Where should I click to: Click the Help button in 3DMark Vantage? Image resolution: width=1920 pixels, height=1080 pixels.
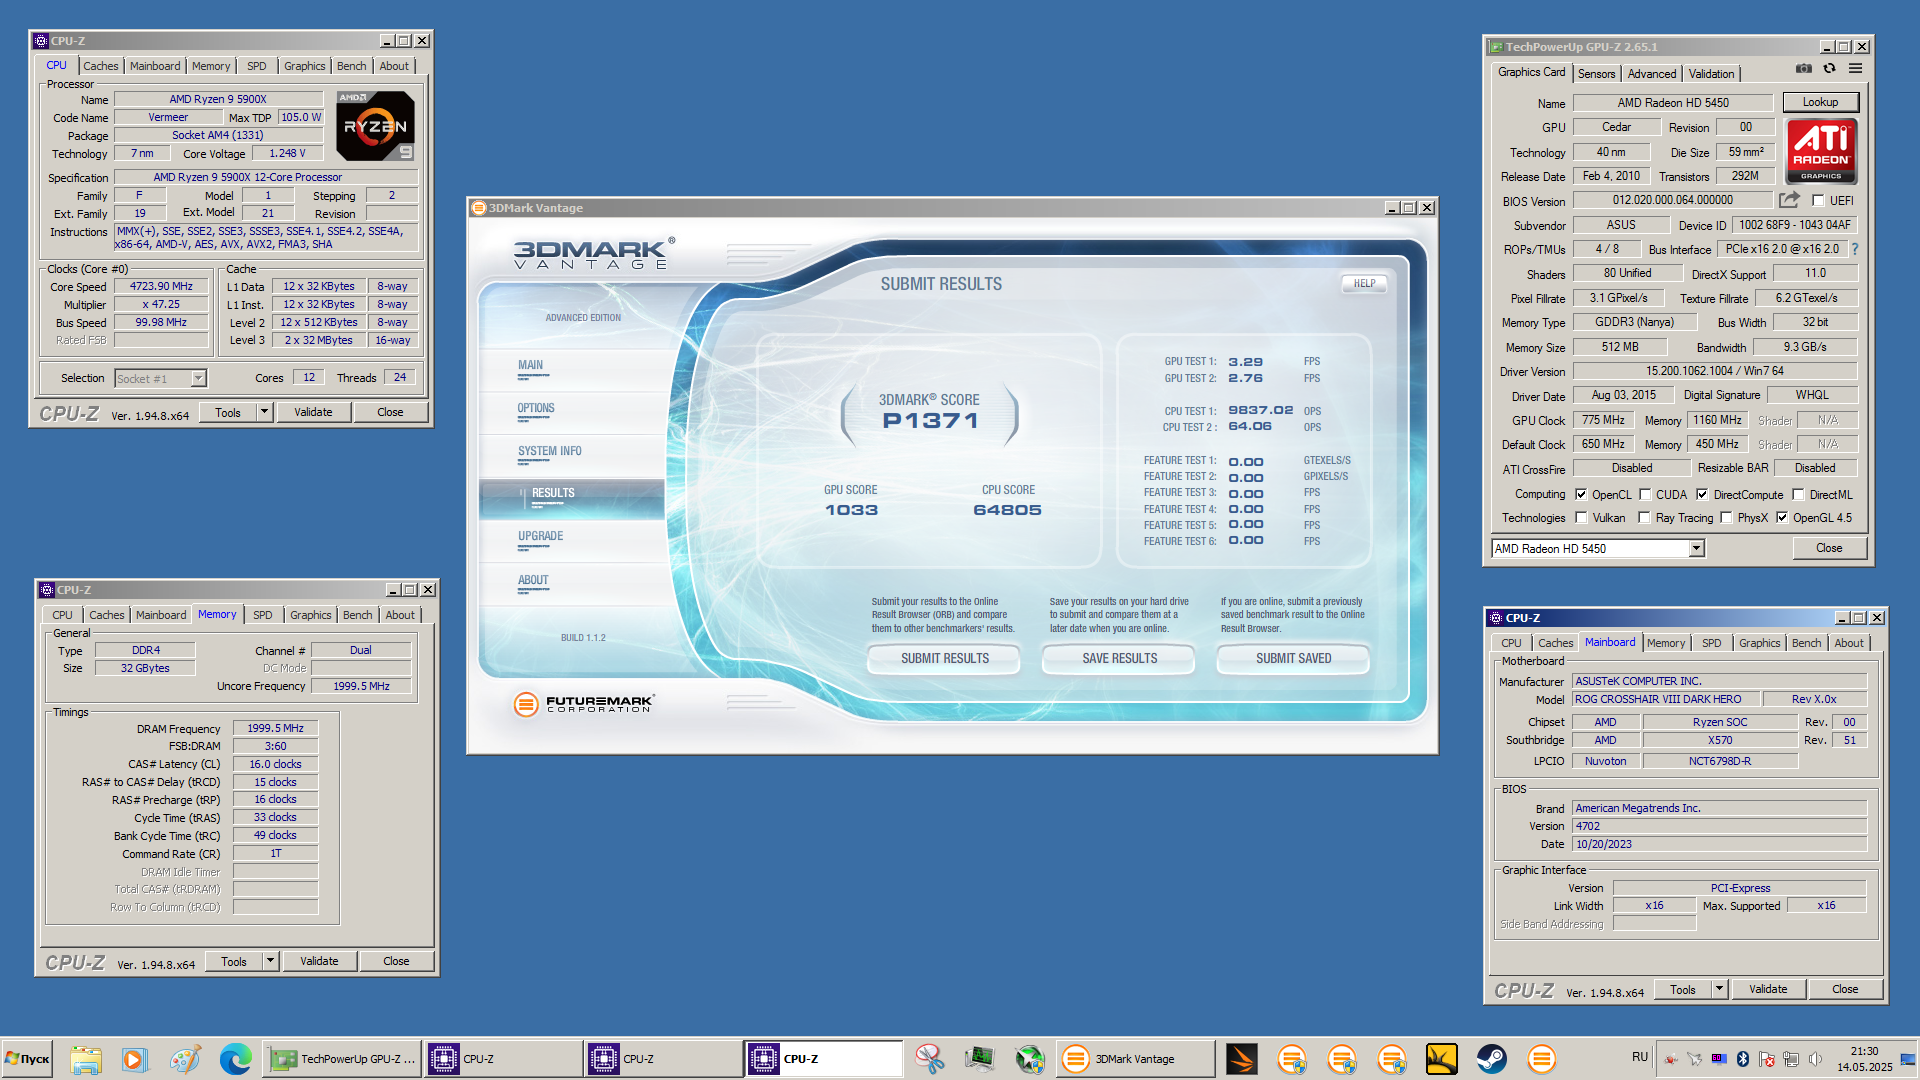pyautogui.click(x=1364, y=283)
